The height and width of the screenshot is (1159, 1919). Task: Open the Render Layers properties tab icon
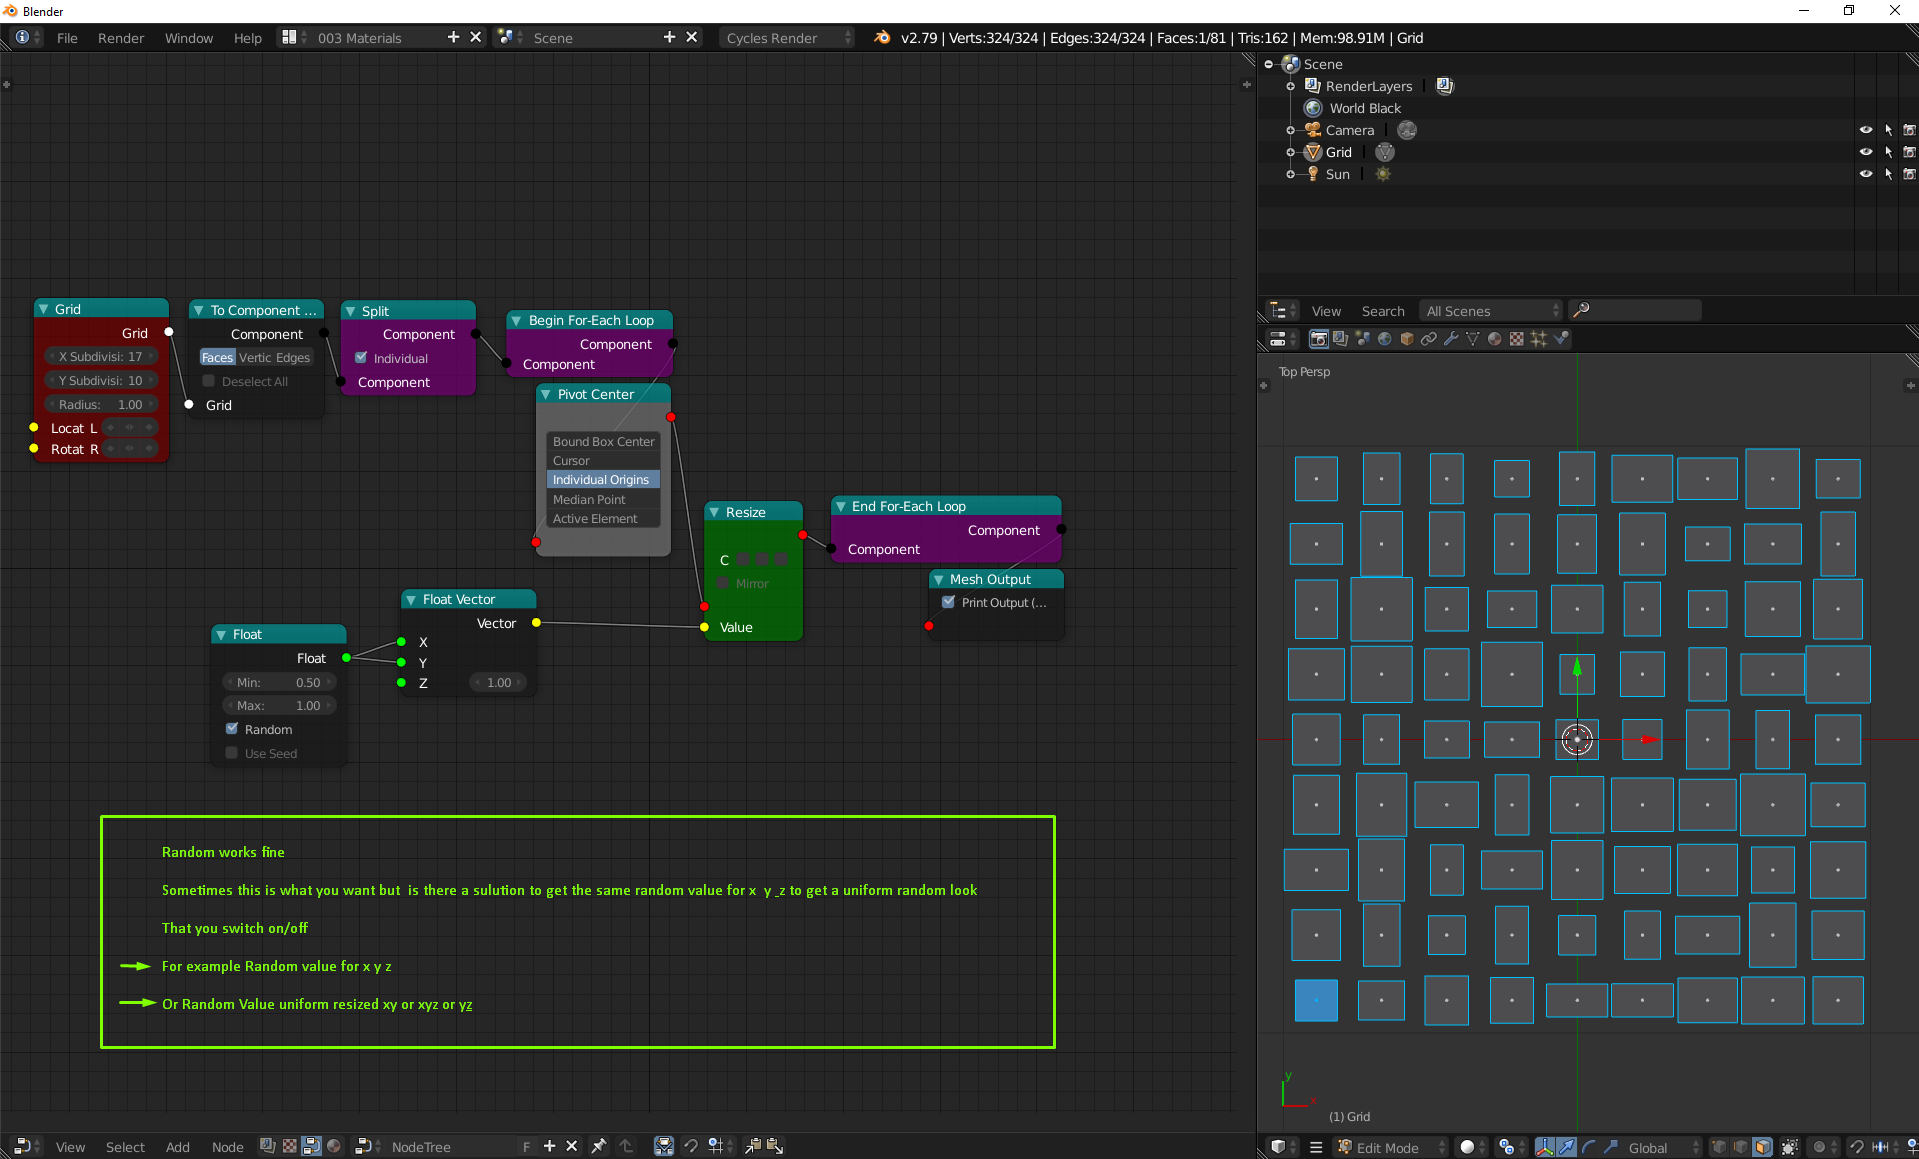click(x=1341, y=339)
